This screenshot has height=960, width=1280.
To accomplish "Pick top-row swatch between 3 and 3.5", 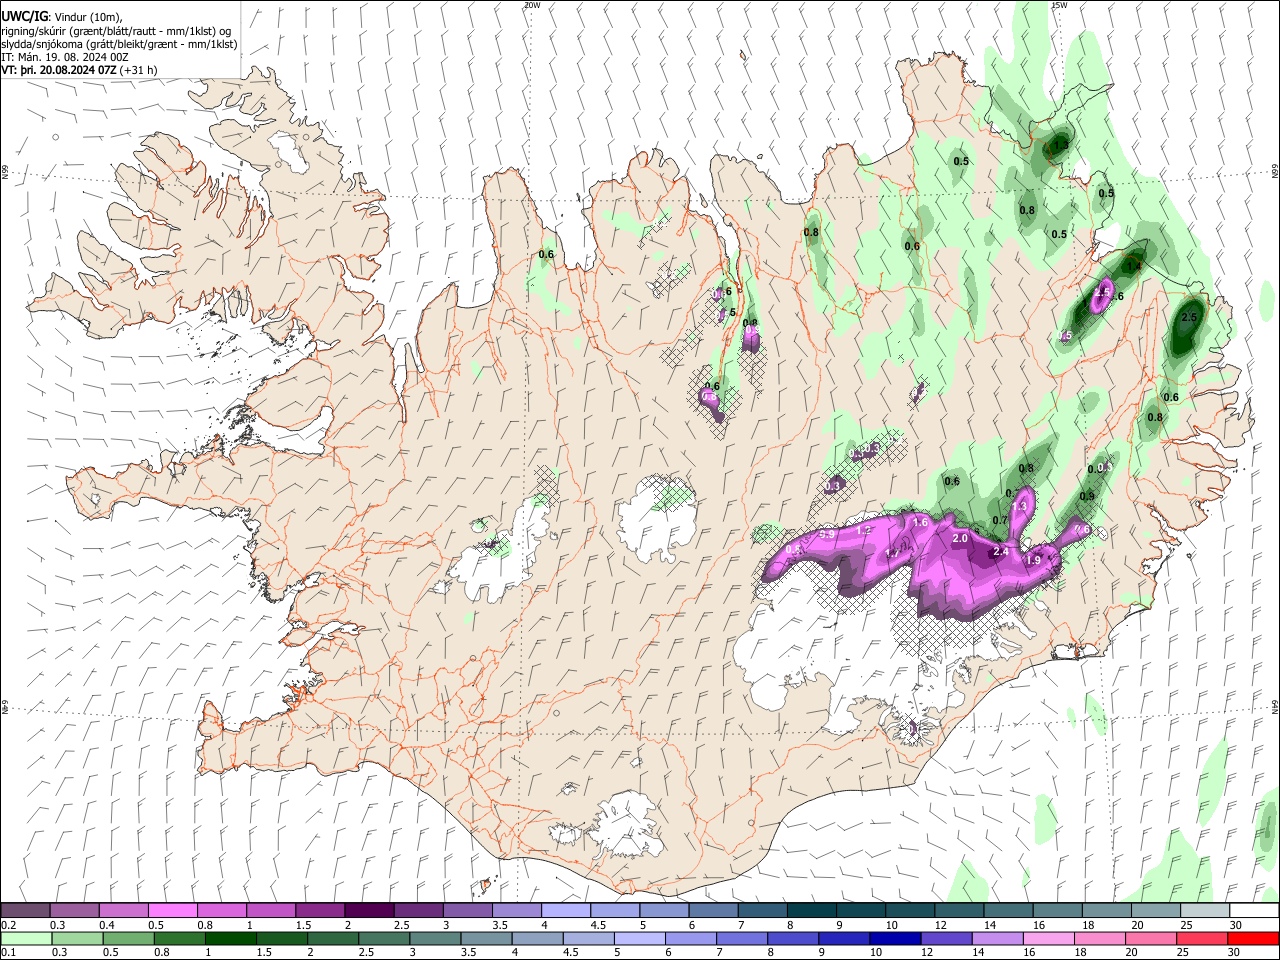I will click(467, 910).
